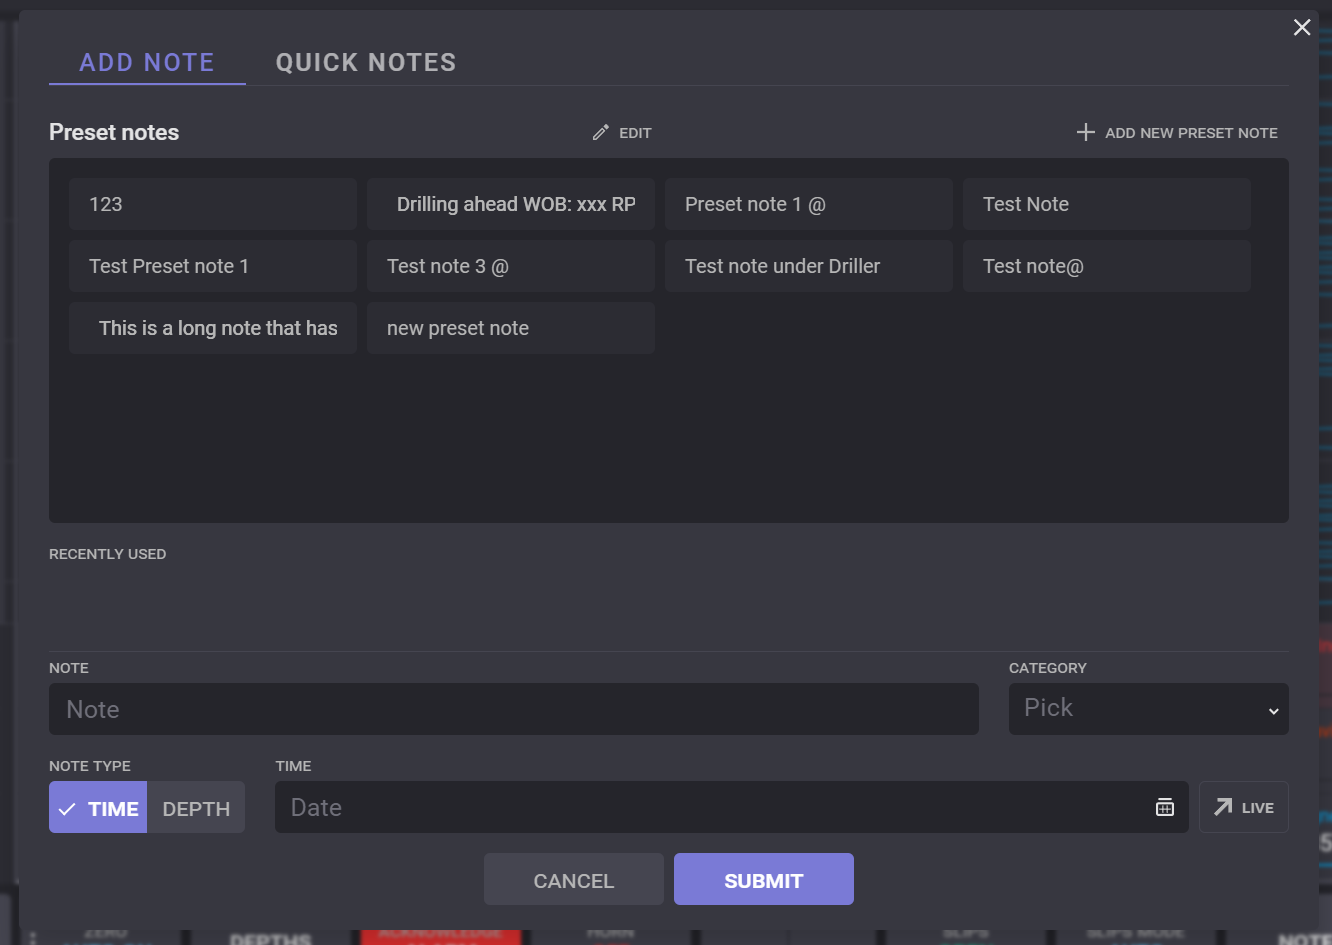Click into the Note text field
The height and width of the screenshot is (945, 1332).
[513, 710]
